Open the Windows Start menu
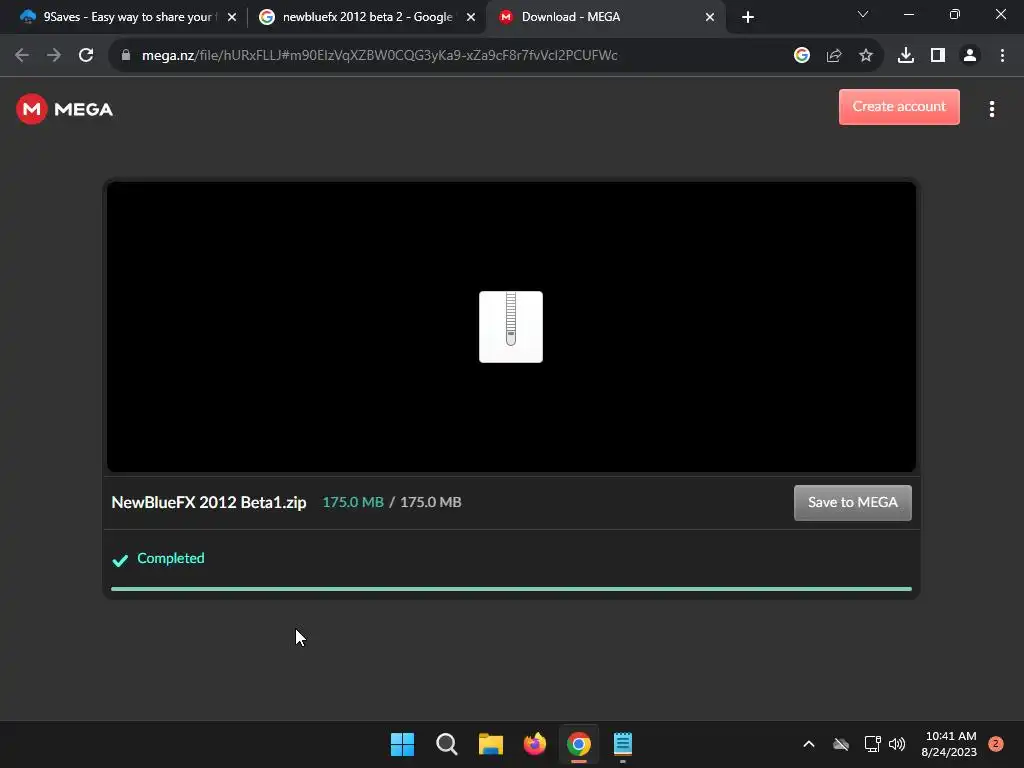Viewport: 1024px width, 768px height. click(x=402, y=744)
